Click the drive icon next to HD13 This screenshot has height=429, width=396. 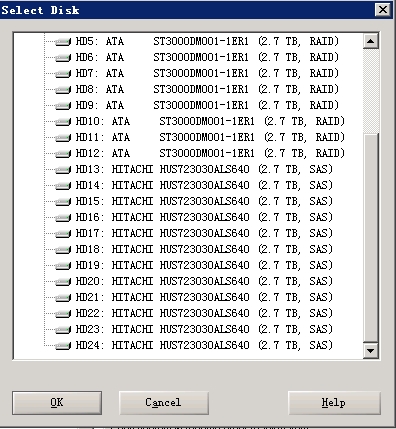[63, 170]
